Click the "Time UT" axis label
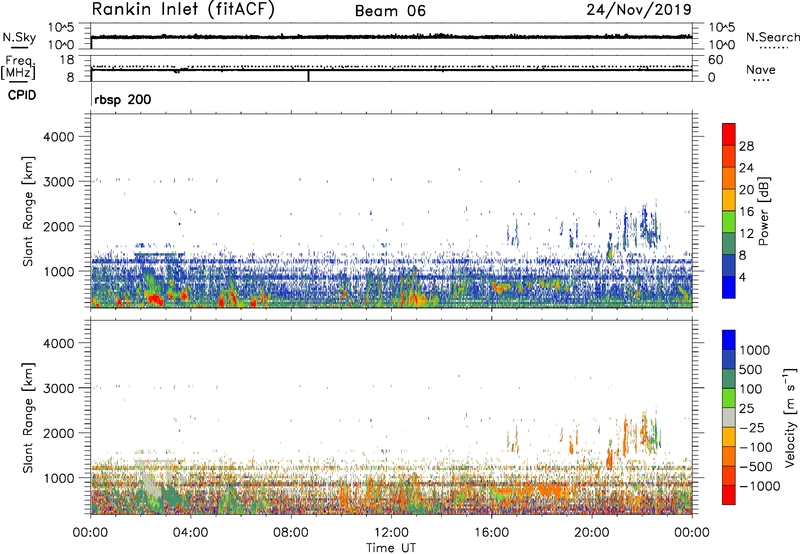The image size is (800, 554). [391, 548]
